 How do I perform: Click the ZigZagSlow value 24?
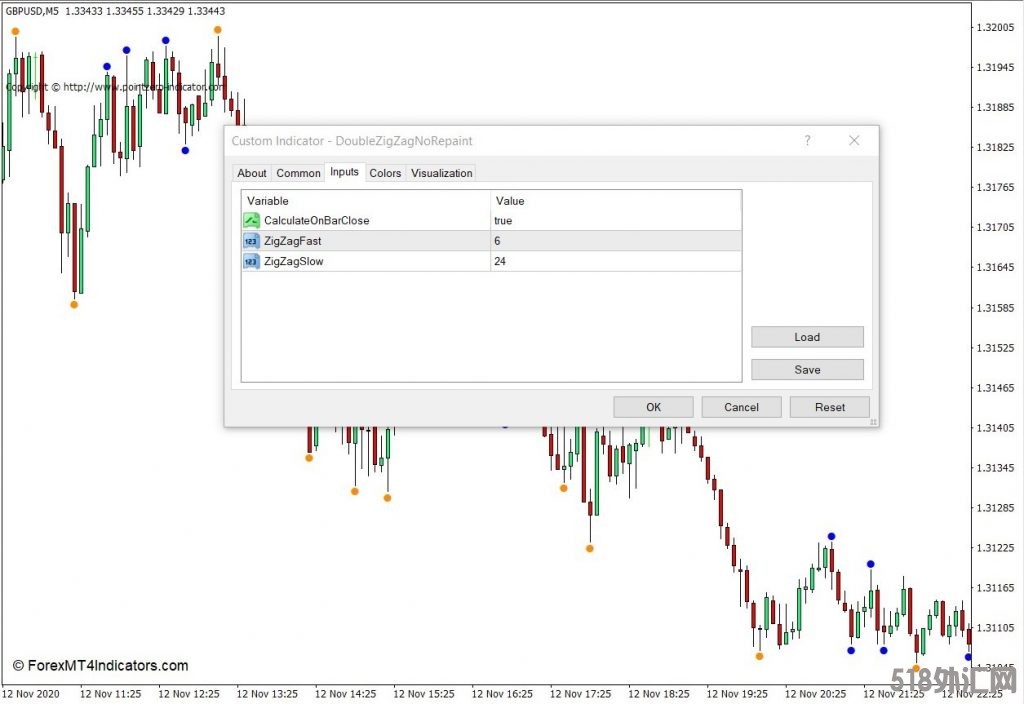click(x=616, y=261)
